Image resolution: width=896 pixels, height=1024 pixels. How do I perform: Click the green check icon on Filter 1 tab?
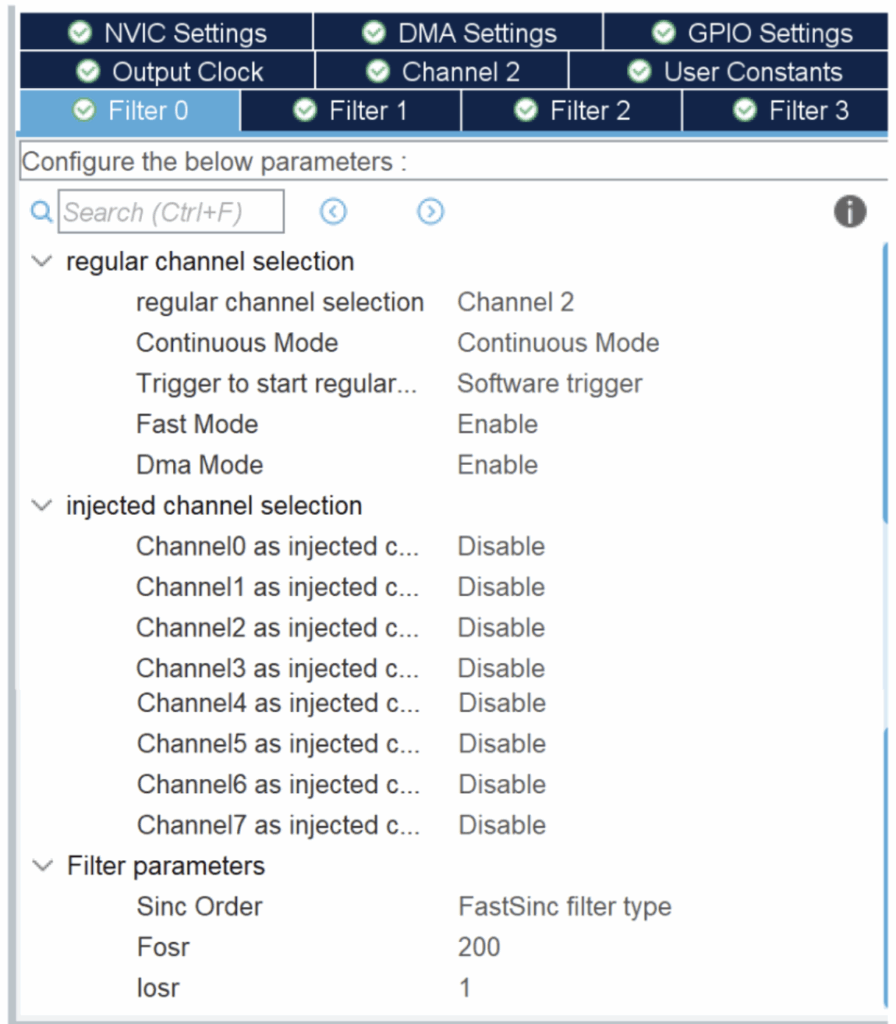305,110
